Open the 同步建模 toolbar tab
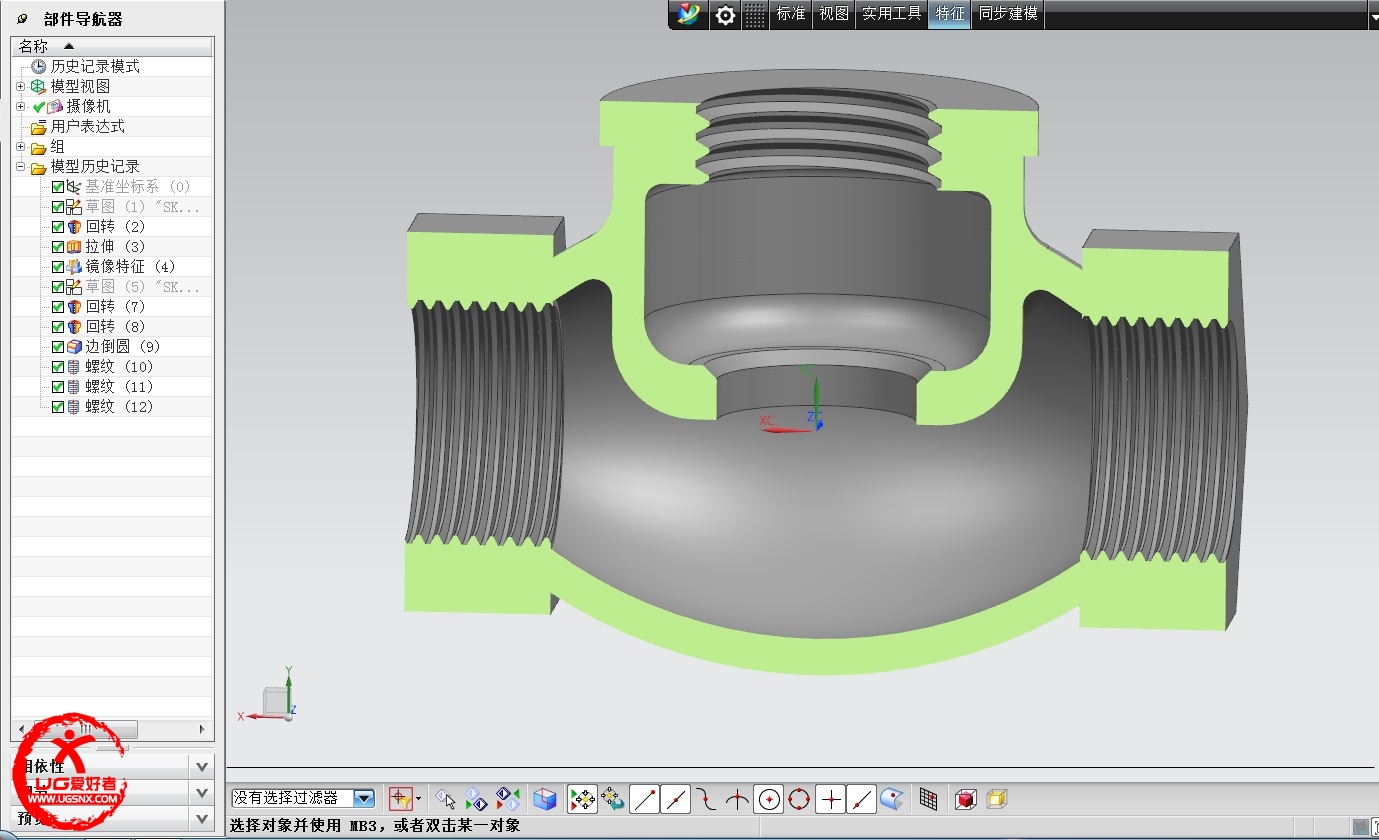The width and height of the screenshot is (1379, 840). pos(1008,14)
